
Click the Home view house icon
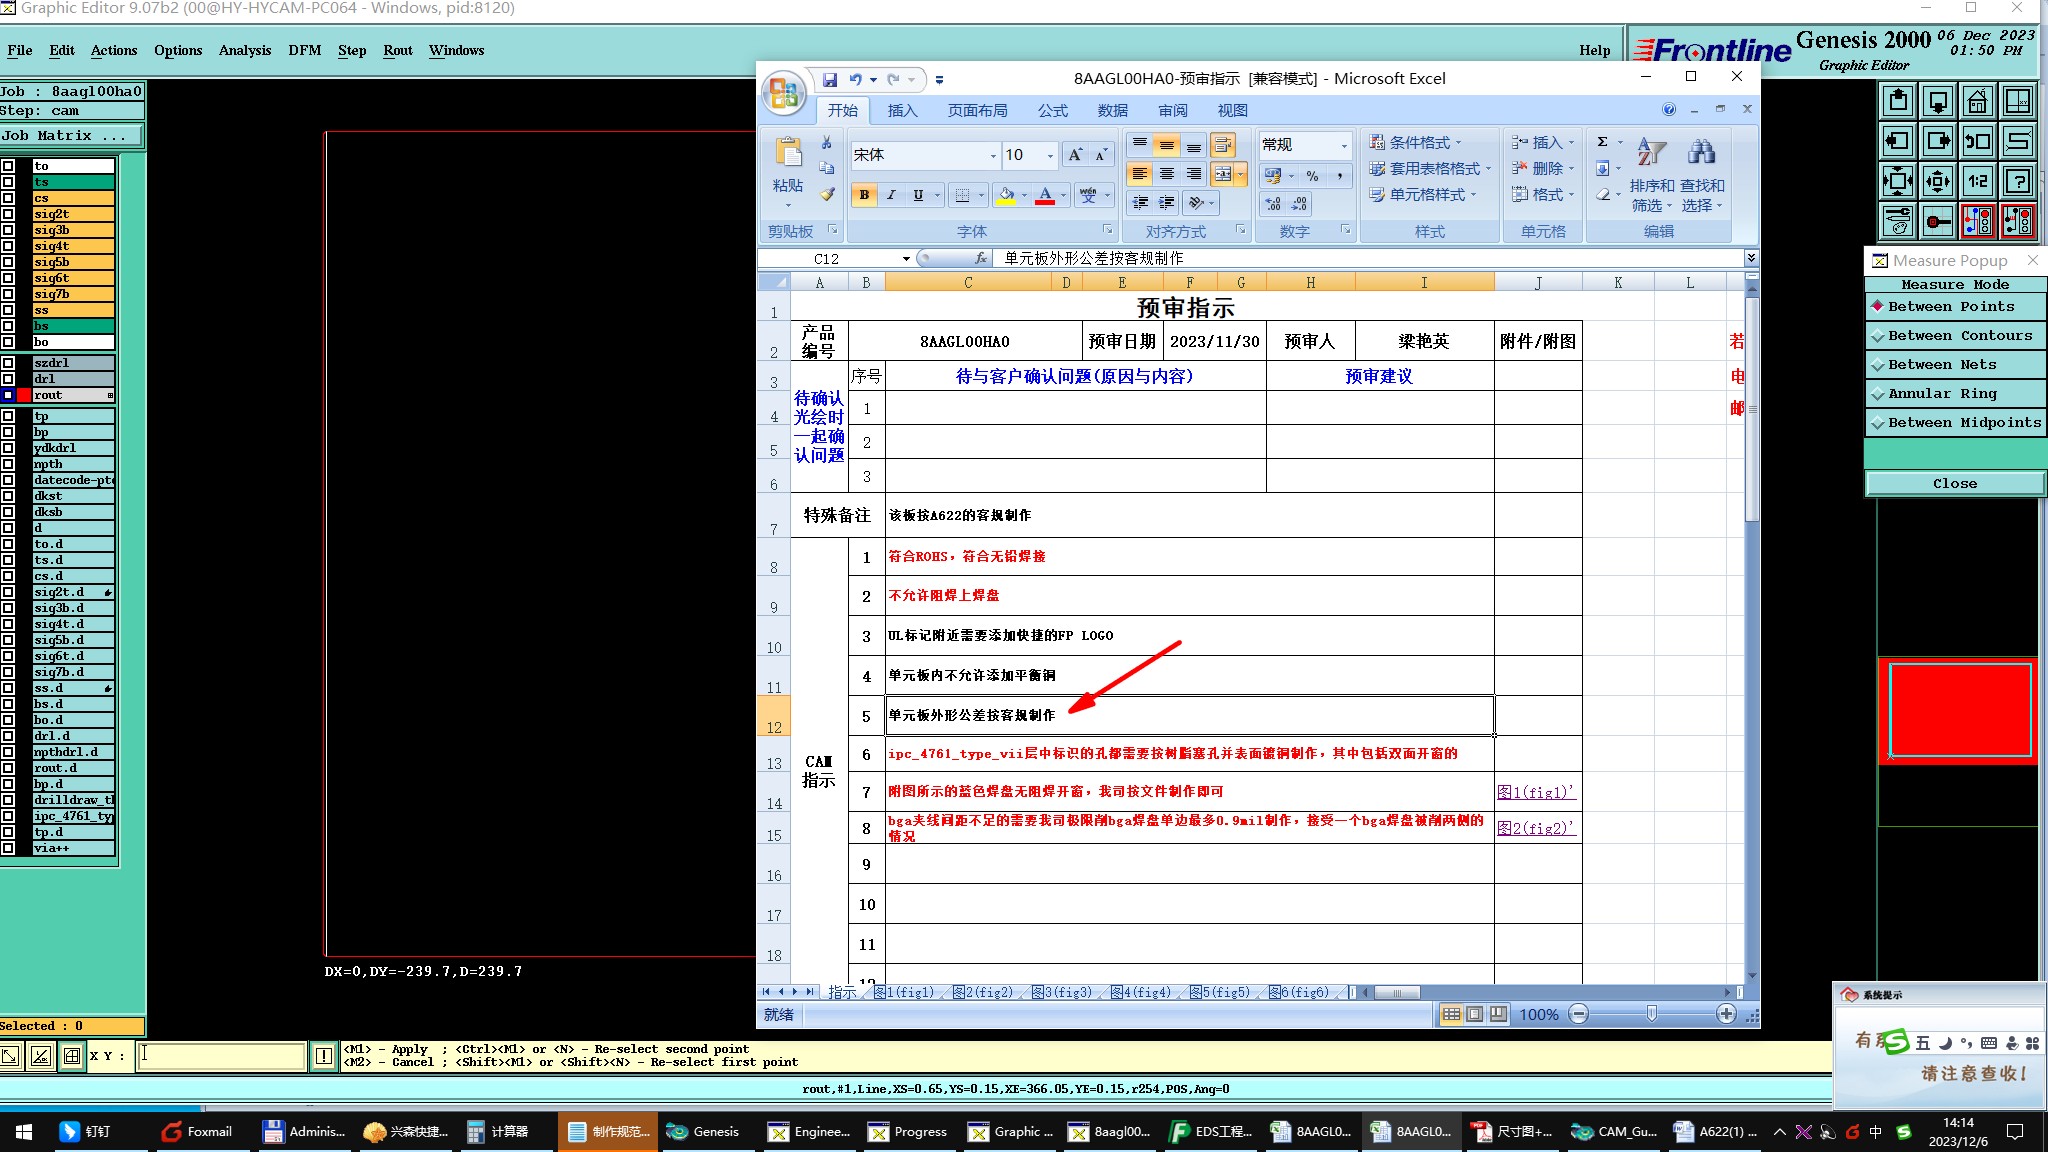pos(1977,102)
